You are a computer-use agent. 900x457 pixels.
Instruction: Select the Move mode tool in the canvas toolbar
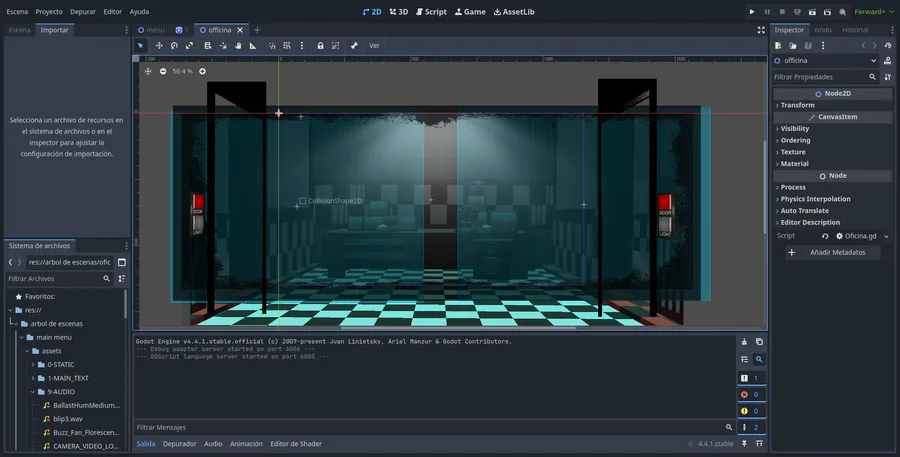pyautogui.click(x=158, y=45)
